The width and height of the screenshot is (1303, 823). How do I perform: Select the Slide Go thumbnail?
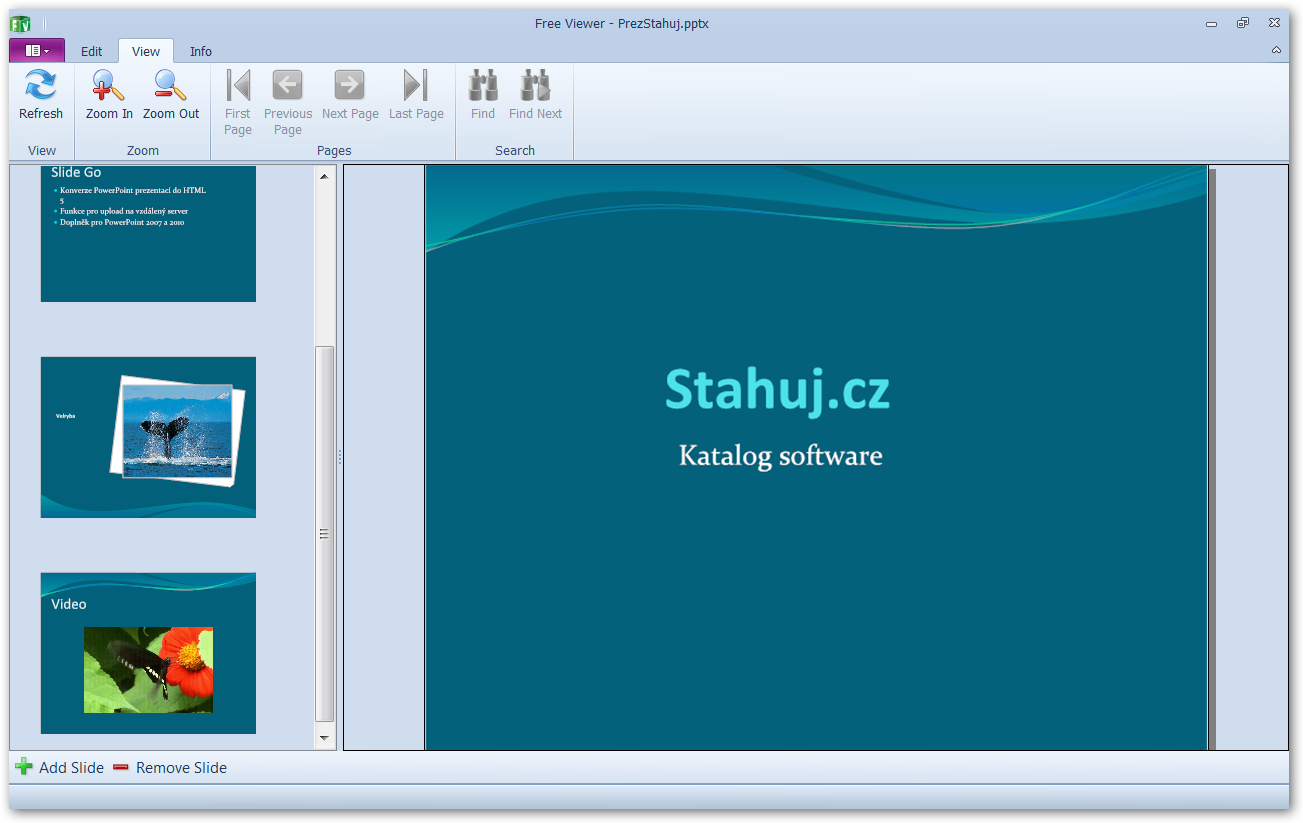click(148, 233)
